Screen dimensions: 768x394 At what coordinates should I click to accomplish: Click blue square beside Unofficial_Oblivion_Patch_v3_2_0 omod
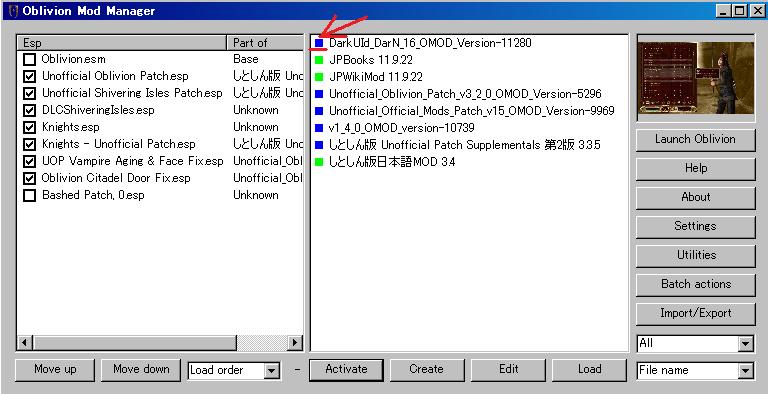click(319, 94)
